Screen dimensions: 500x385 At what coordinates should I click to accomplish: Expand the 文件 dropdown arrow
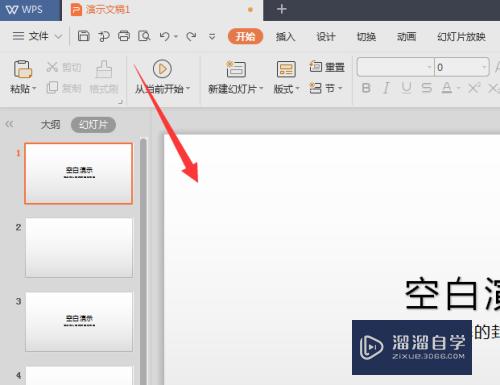58,36
